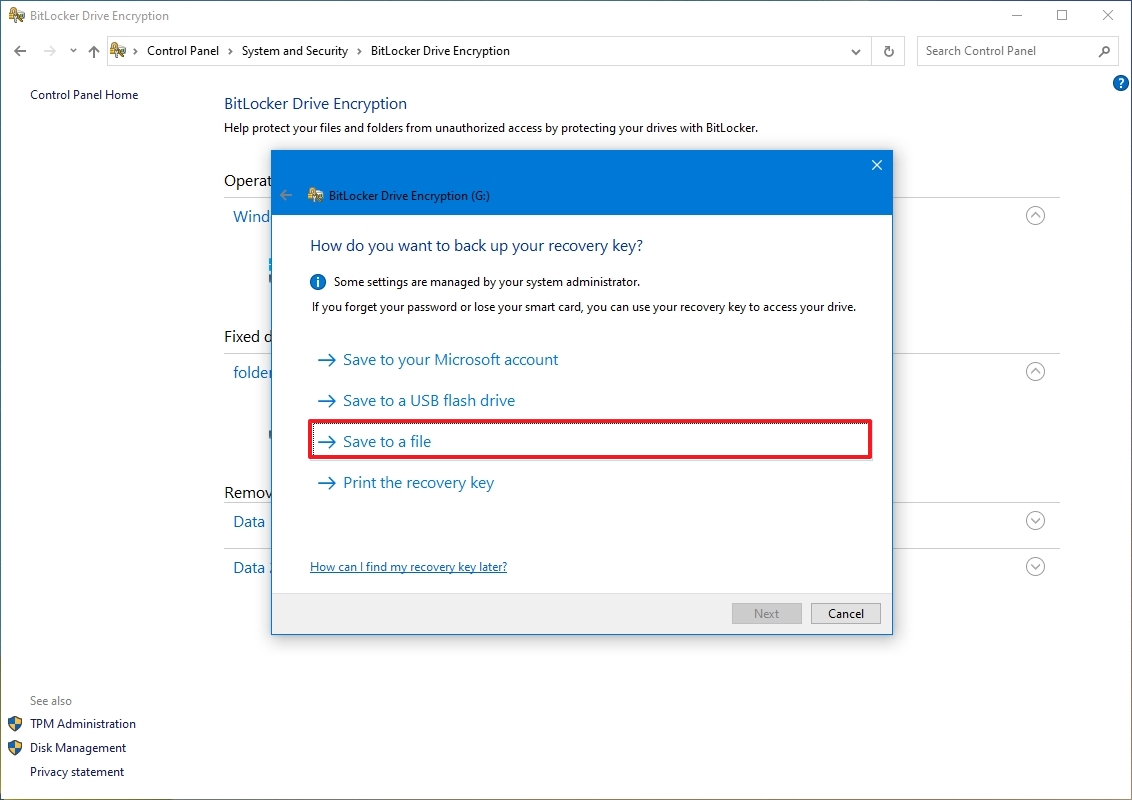Click the search magnifier icon
1132x800 pixels.
click(1104, 51)
